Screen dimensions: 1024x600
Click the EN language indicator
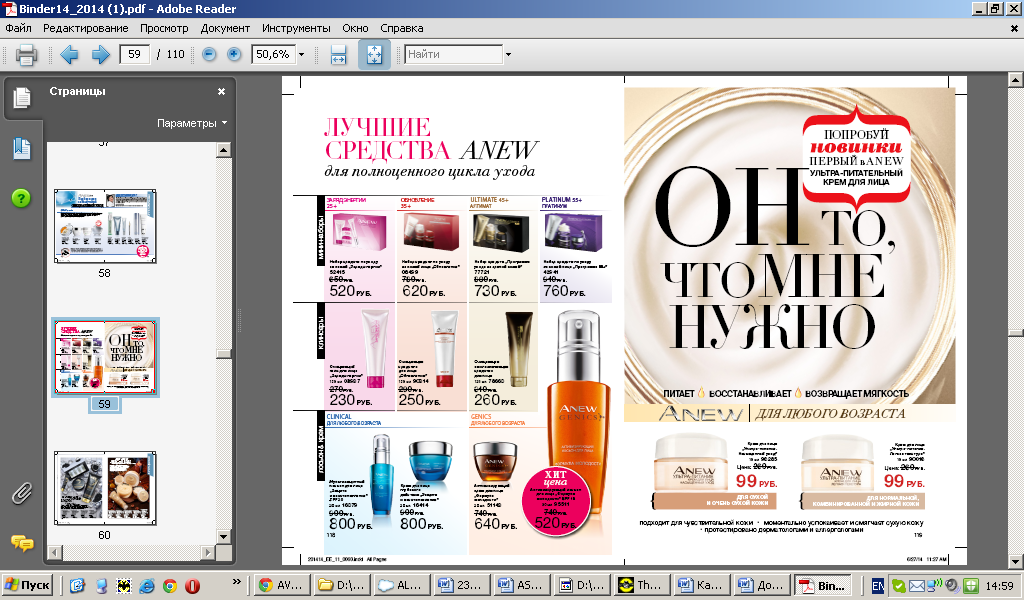point(878,586)
